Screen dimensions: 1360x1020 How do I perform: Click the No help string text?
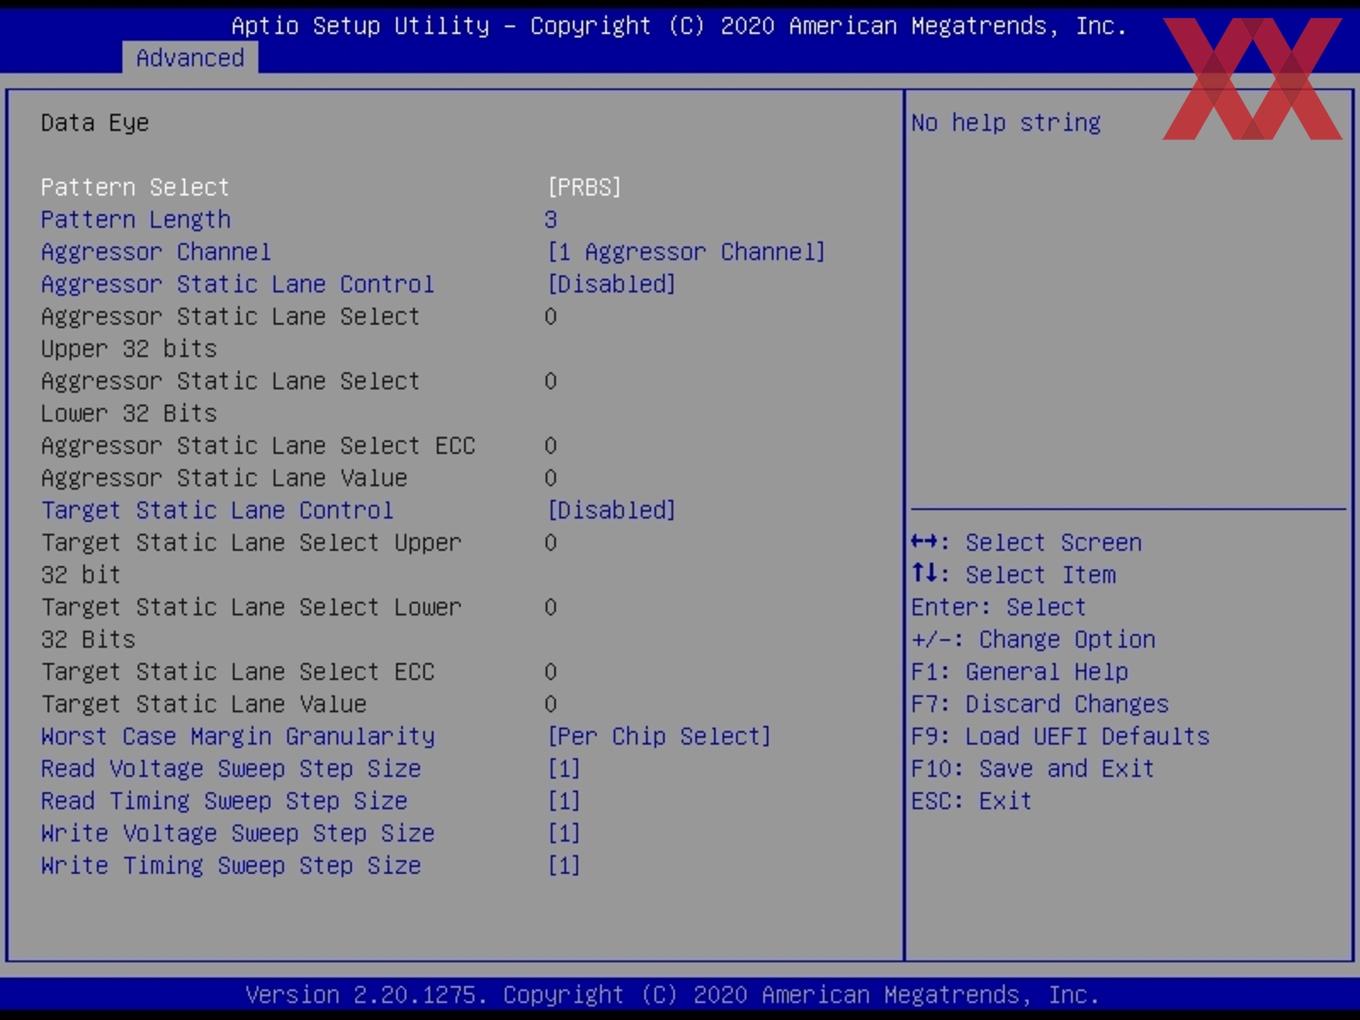tap(1006, 123)
